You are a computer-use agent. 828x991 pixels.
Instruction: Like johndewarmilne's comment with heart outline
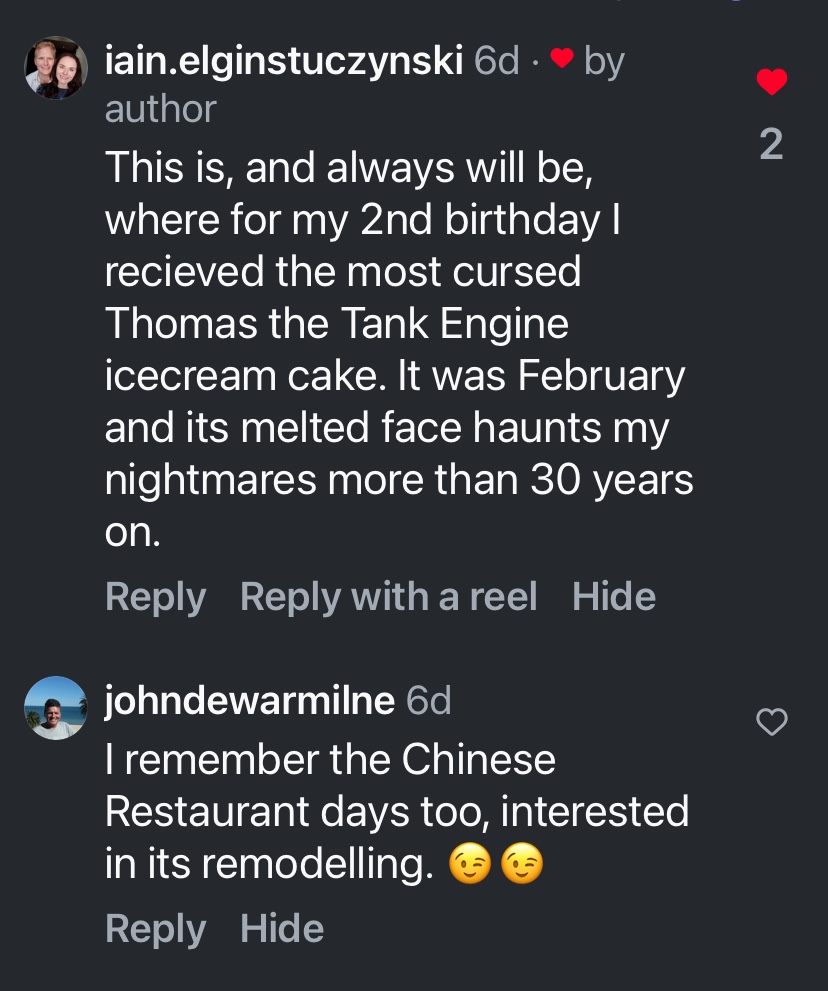(771, 721)
